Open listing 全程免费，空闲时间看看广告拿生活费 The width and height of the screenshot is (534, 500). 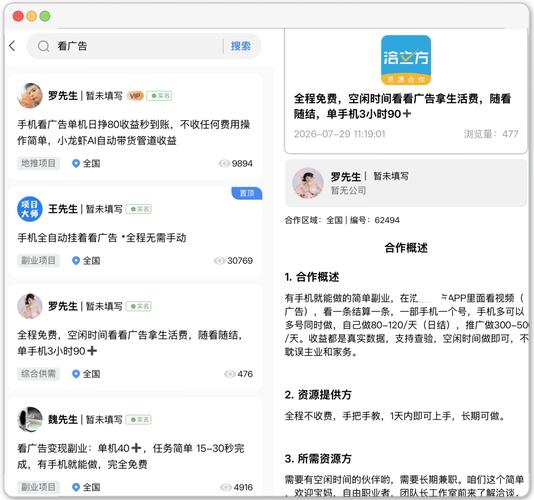[130, 343]
